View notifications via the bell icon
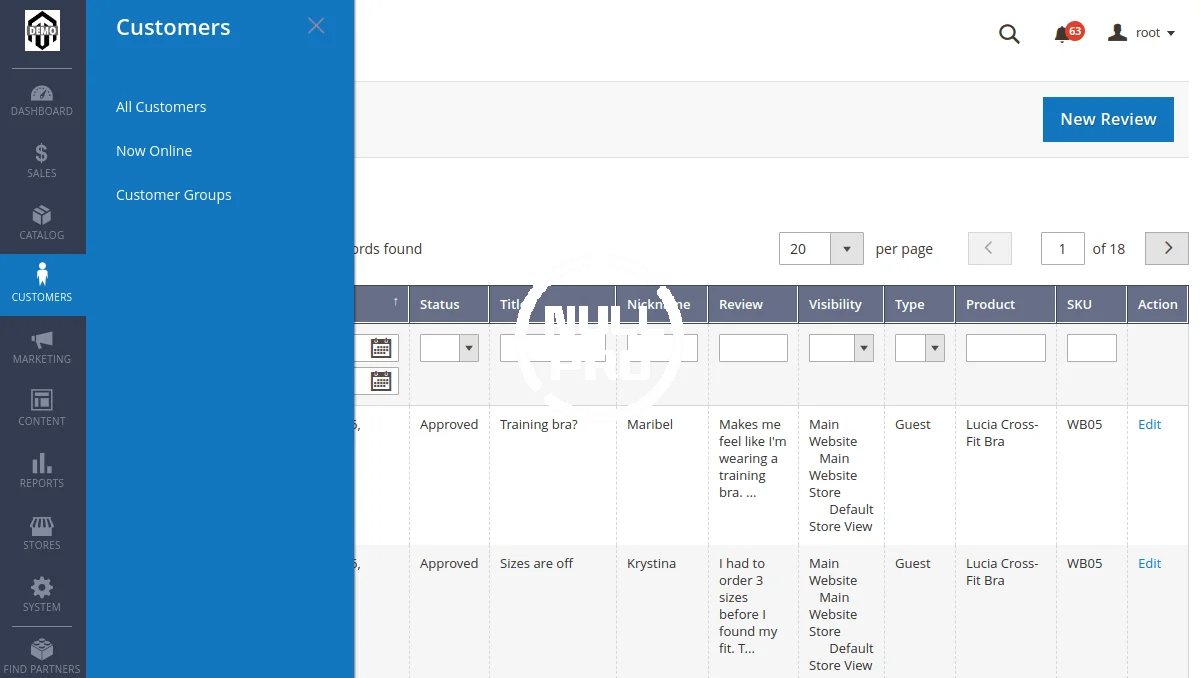 1062,35
